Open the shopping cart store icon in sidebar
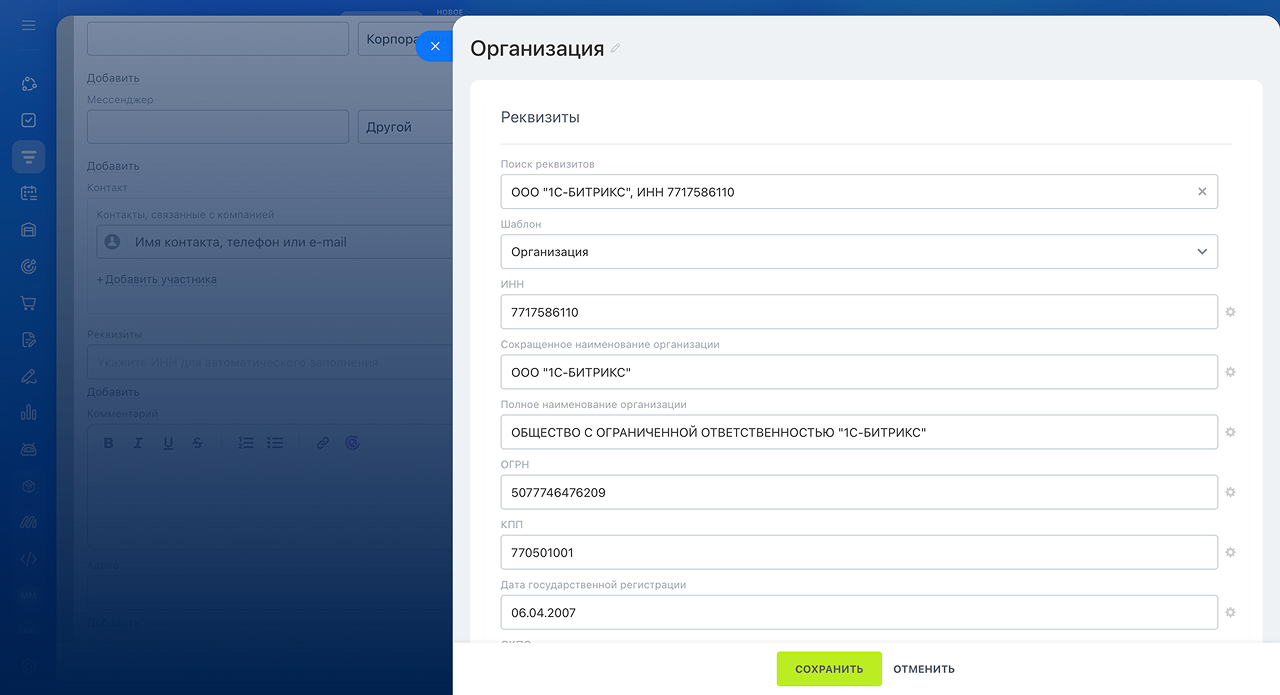 (x=28, y=303)
